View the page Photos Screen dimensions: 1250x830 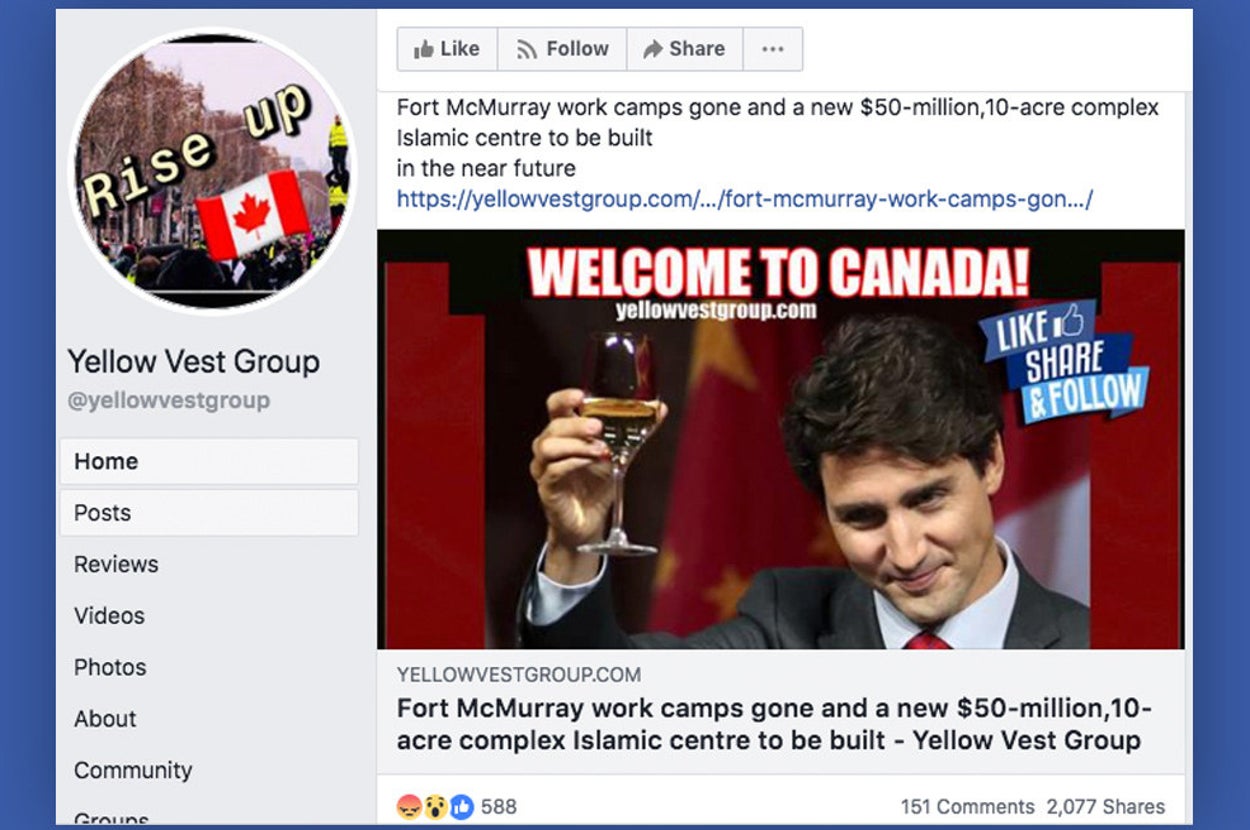pos(110,667)
